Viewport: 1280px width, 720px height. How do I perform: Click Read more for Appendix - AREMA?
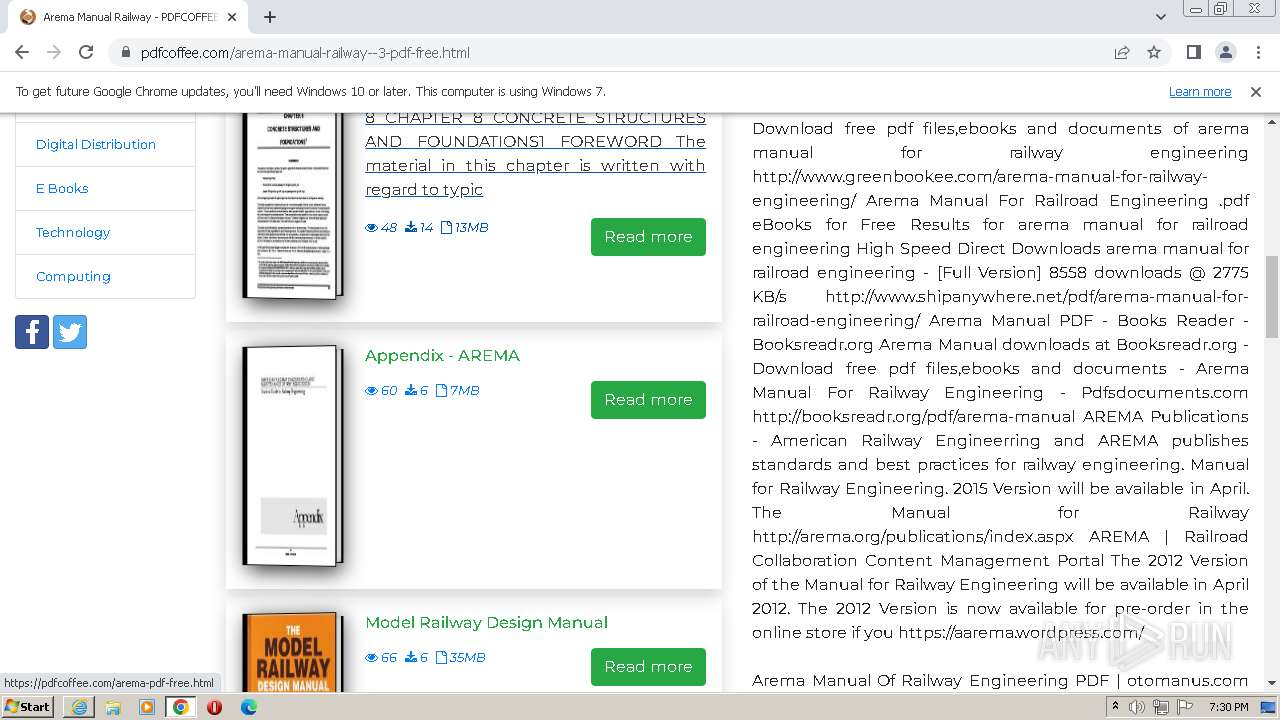point(648,400)
